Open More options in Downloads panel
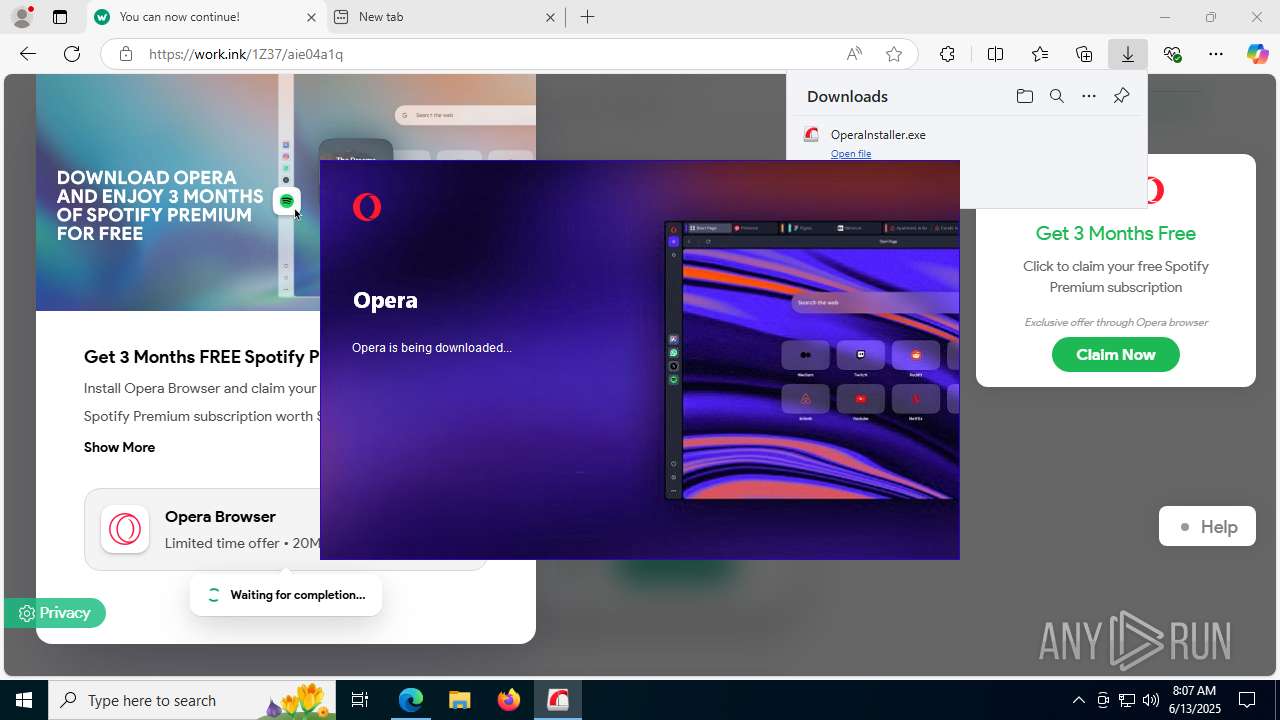The height and width of the screenshot is (720, 1280). point(1089,96)
